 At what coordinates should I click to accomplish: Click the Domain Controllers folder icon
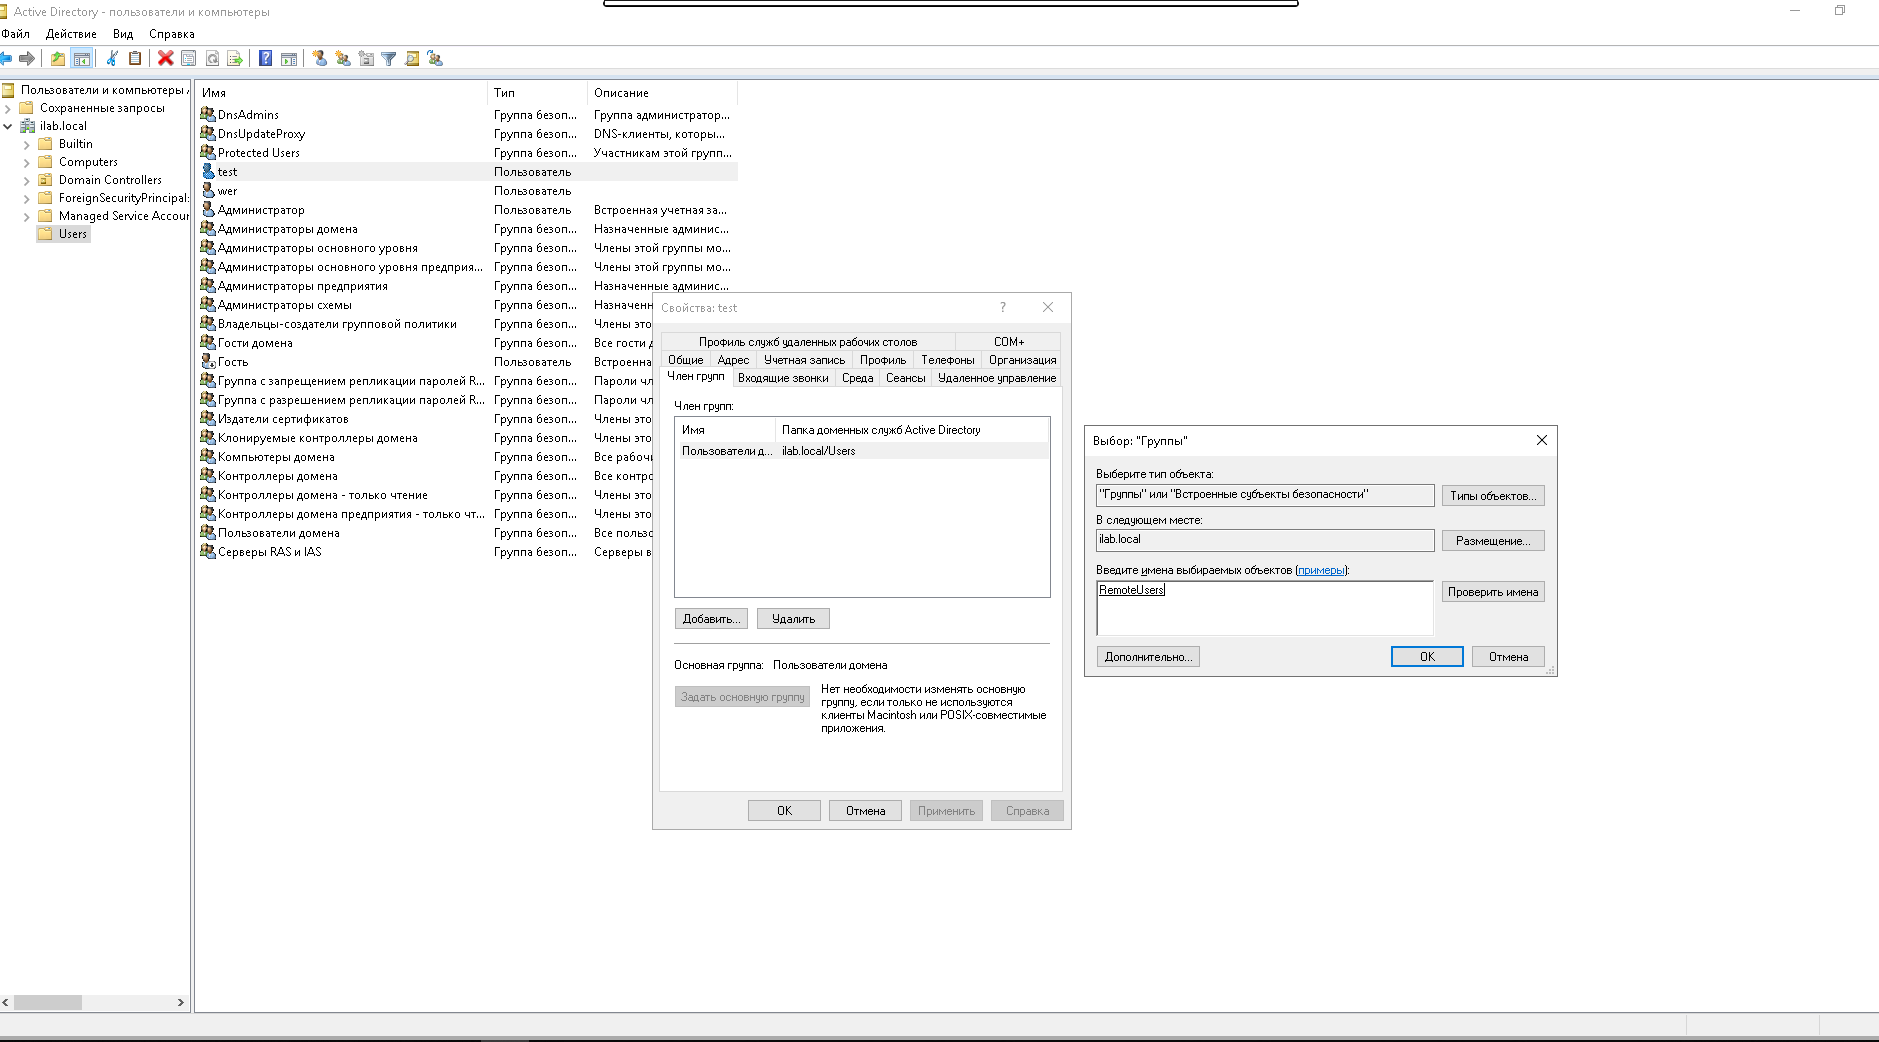45,180
